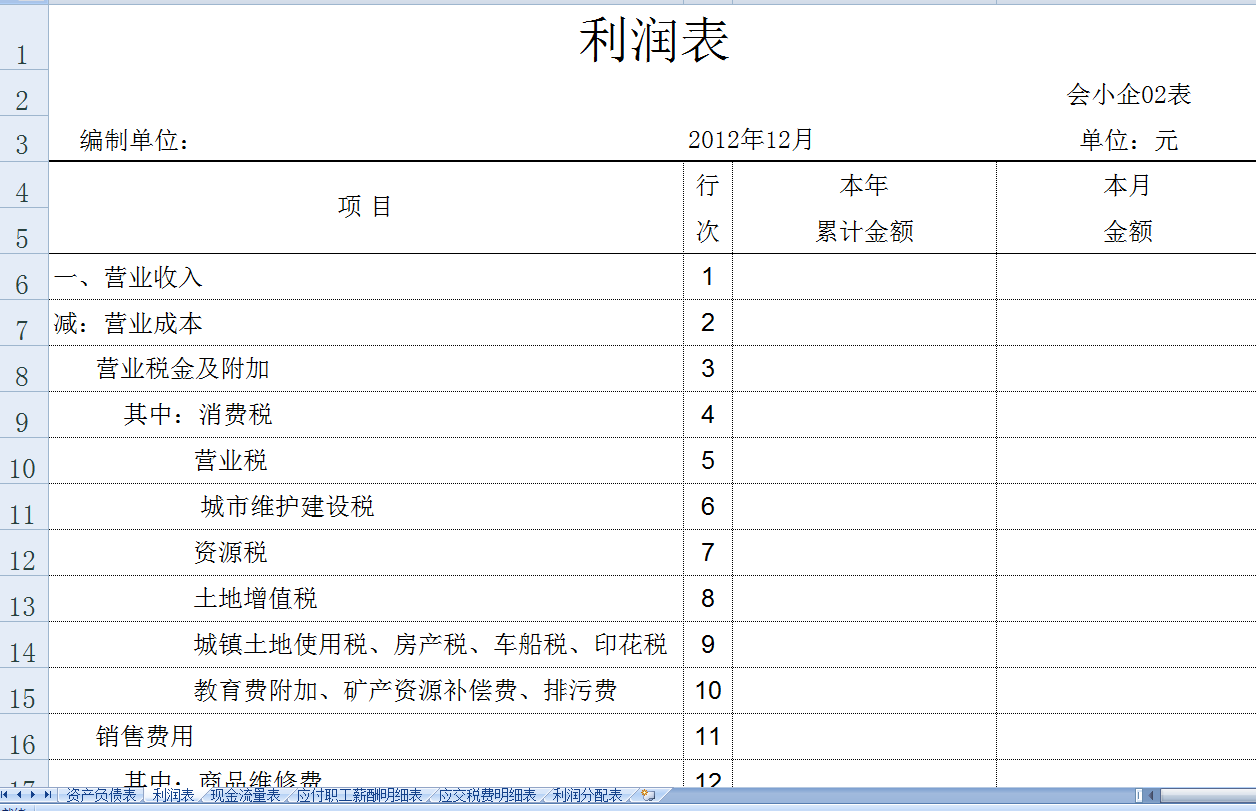This screenshot has height=811, width=1256.
Task: Click 本年累计金额 cell for 土地增值税
Action: pos(864,599)
